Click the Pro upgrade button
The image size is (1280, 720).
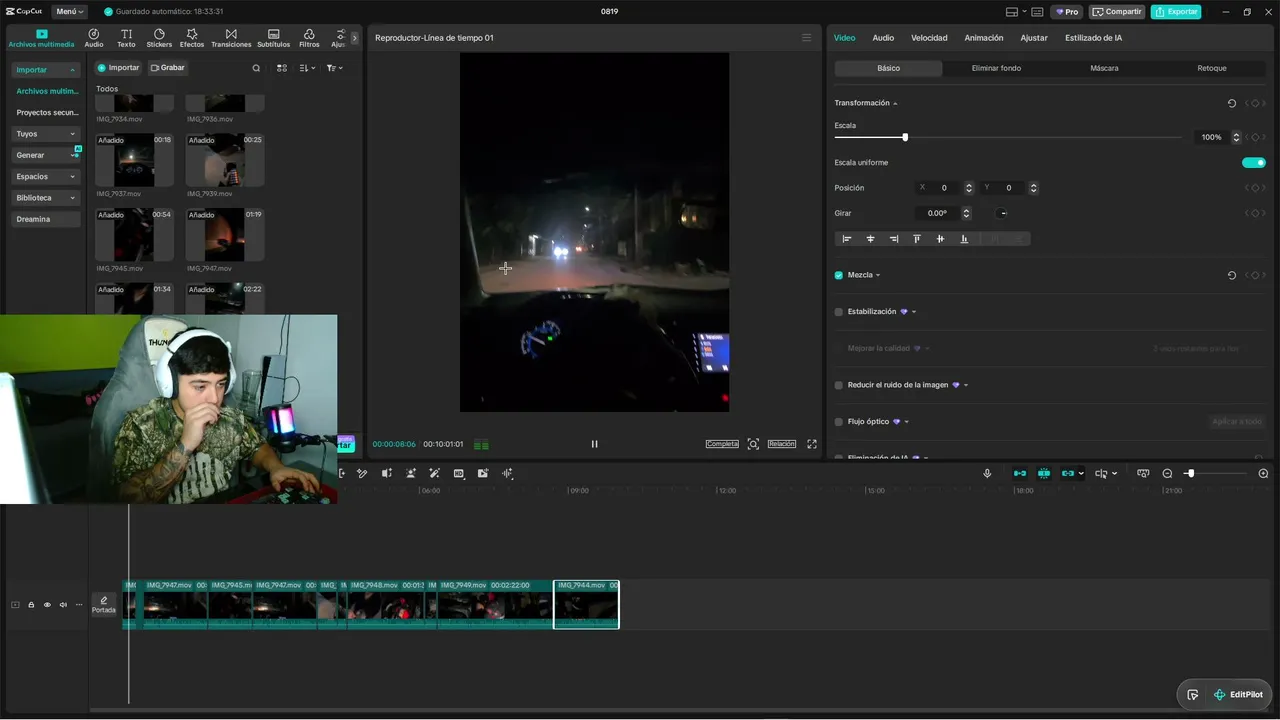[1067, 12]
